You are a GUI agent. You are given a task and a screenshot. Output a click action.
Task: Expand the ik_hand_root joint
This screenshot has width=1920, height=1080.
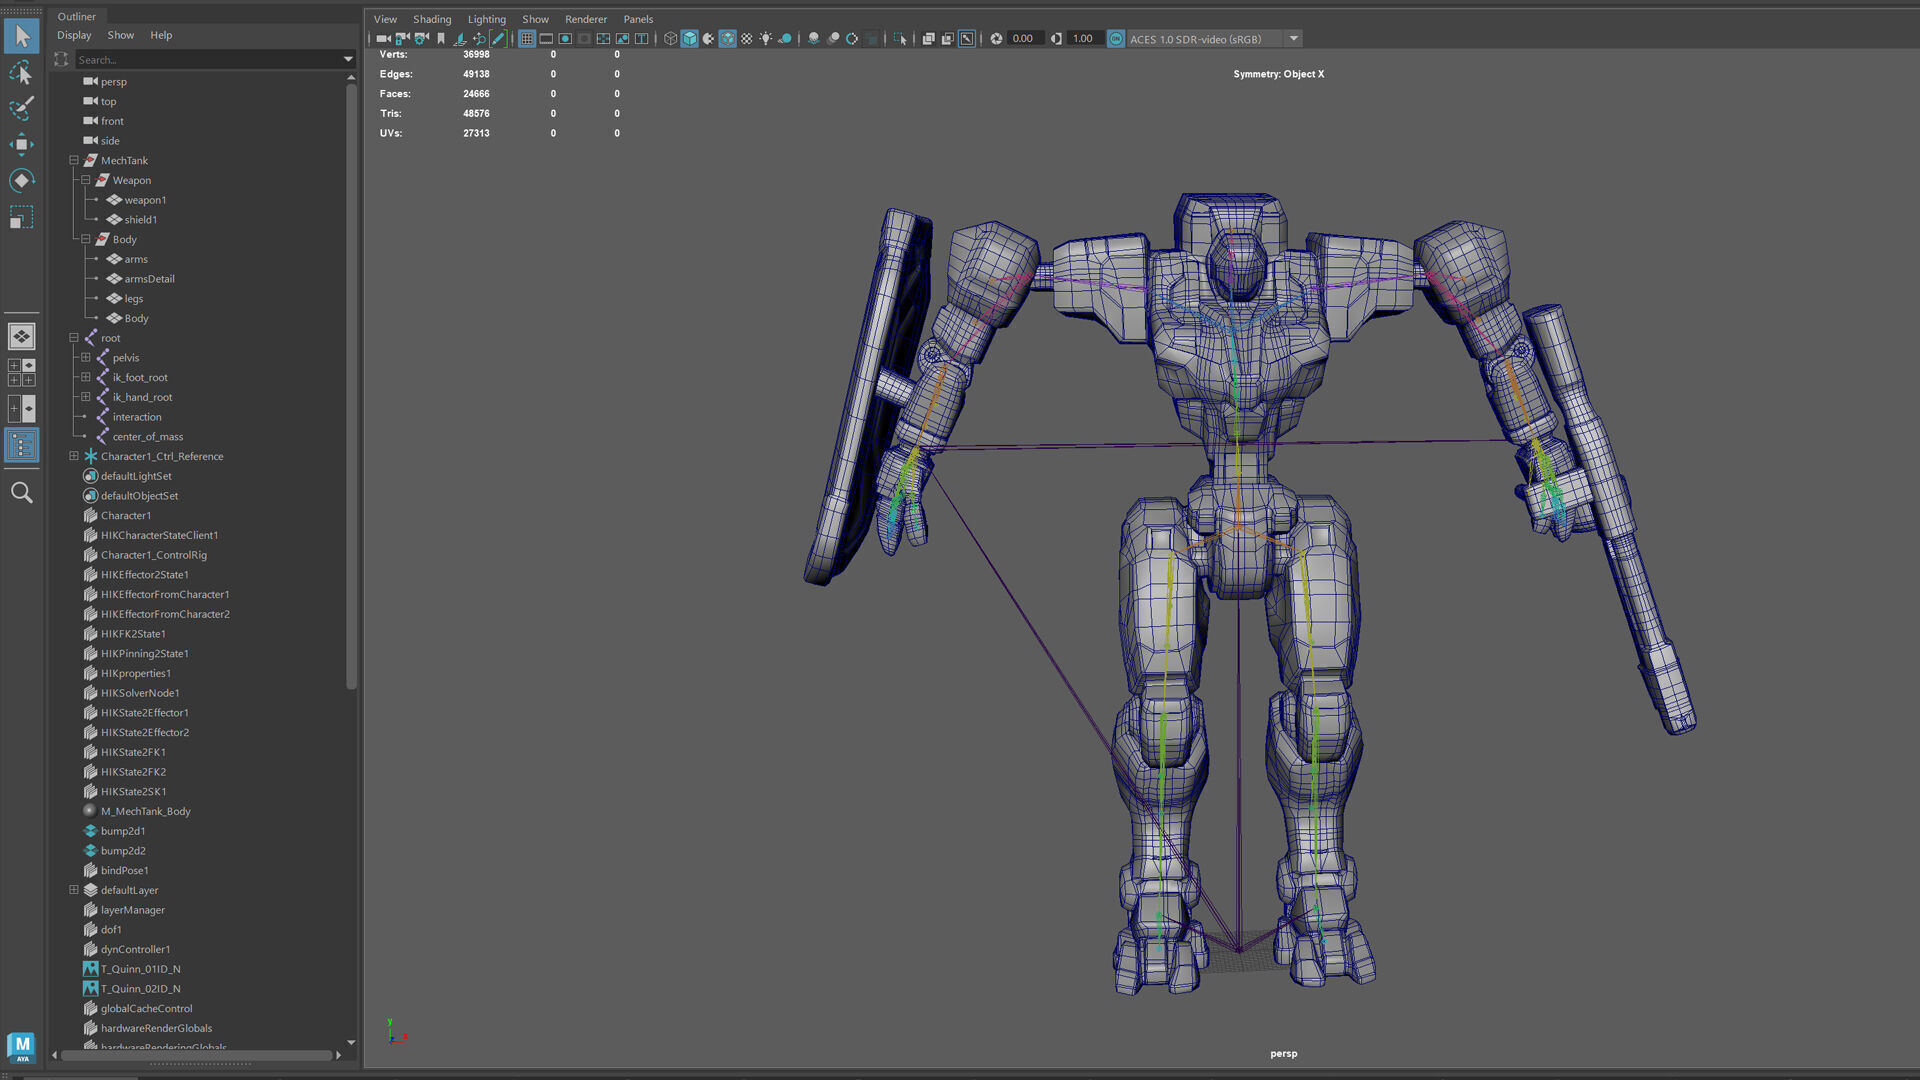click(x=85, y=397)
